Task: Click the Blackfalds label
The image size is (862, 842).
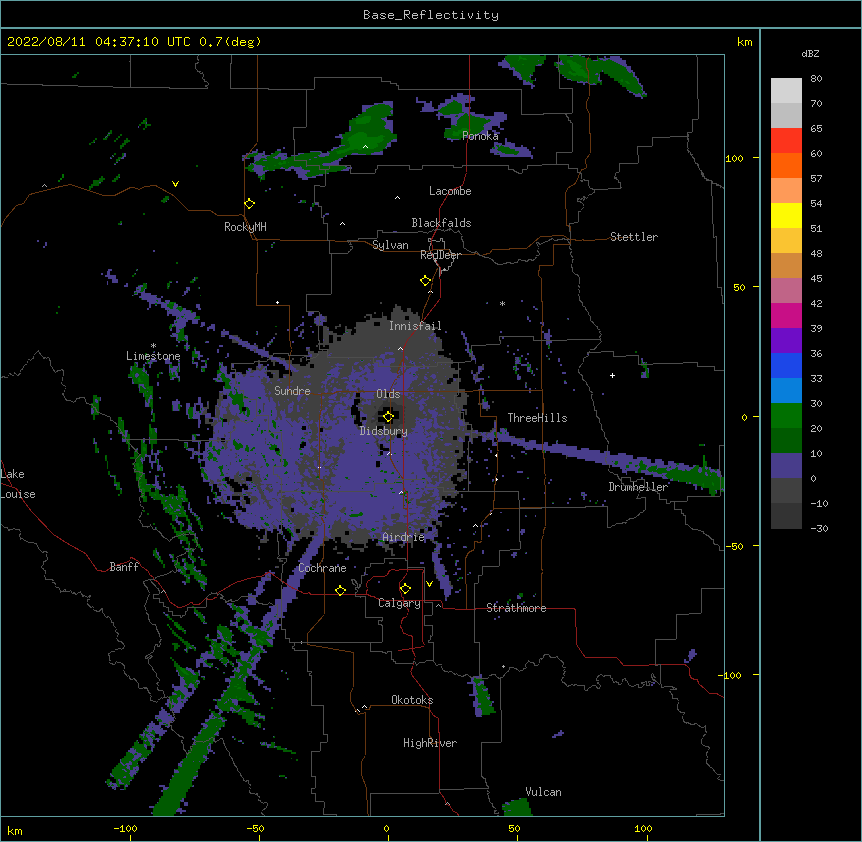Action: pyautogui.click(x=441, y=223)
